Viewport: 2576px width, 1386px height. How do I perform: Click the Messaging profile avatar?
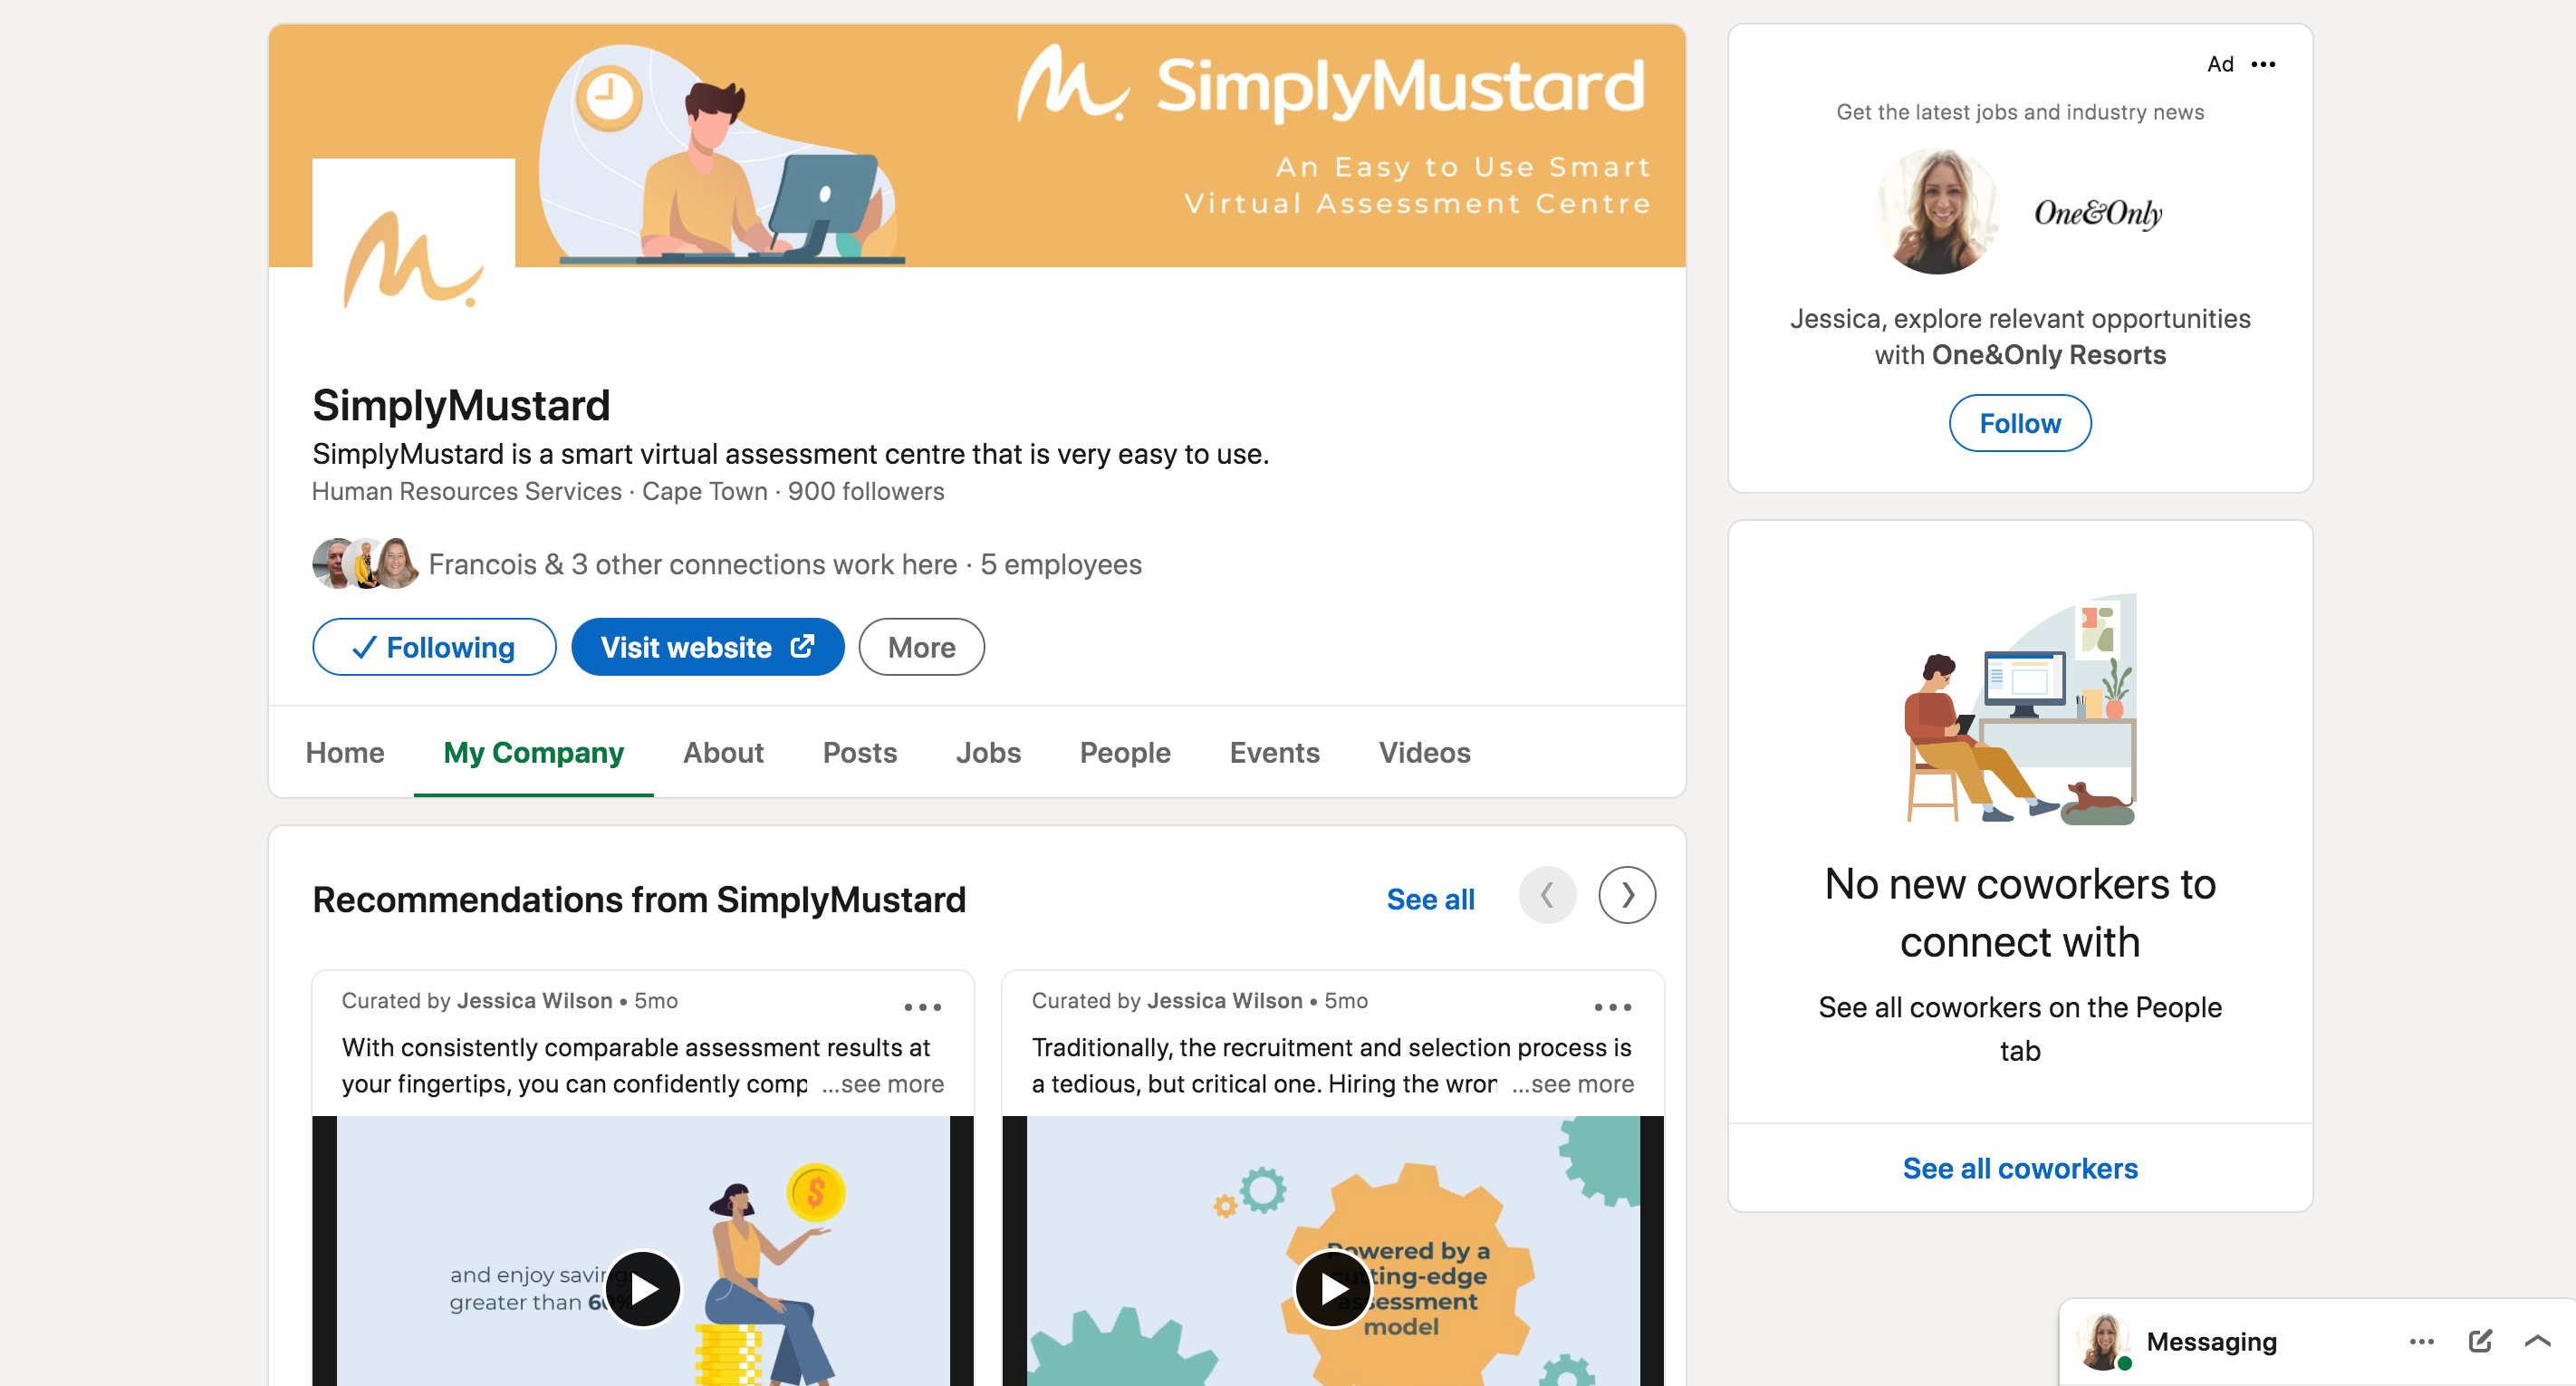pyautogui.click(x=2103, y=1341)
